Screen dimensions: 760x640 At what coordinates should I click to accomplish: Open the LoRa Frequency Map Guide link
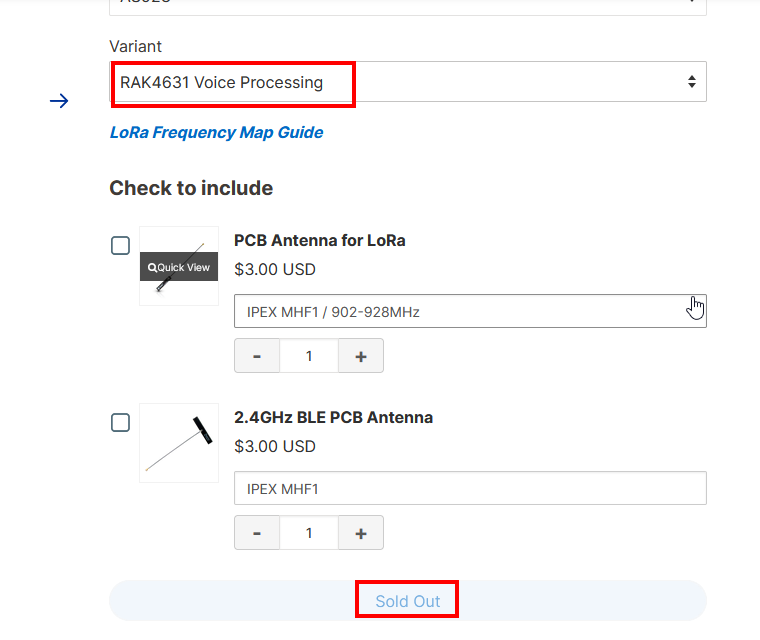coord(216,132)
